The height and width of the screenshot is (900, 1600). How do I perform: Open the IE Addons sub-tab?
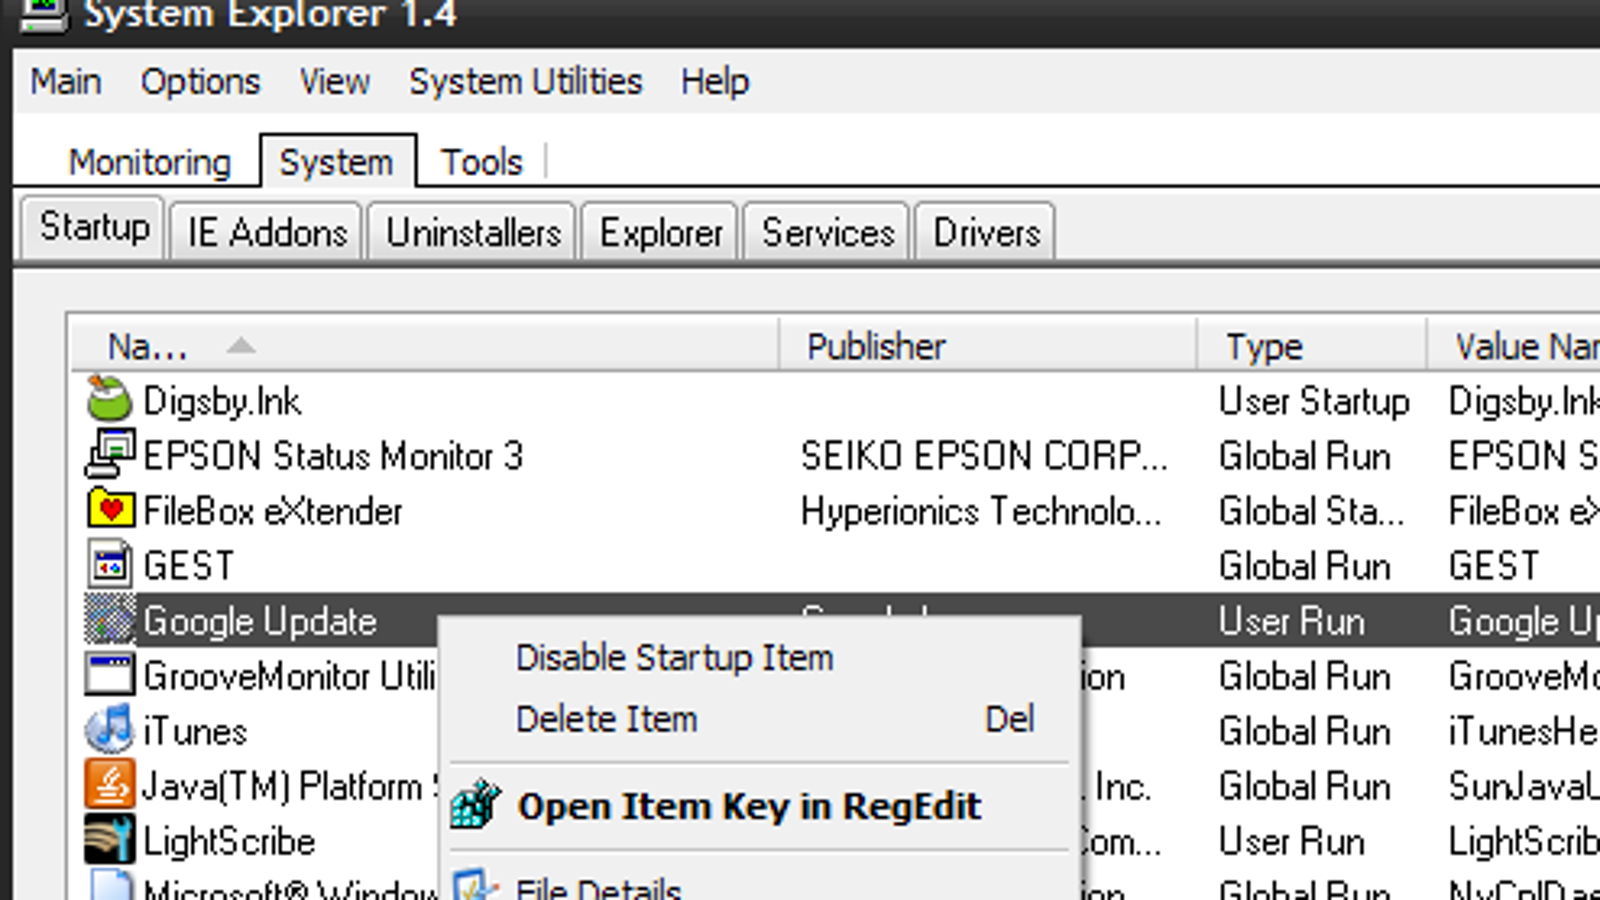coord(267,232)
